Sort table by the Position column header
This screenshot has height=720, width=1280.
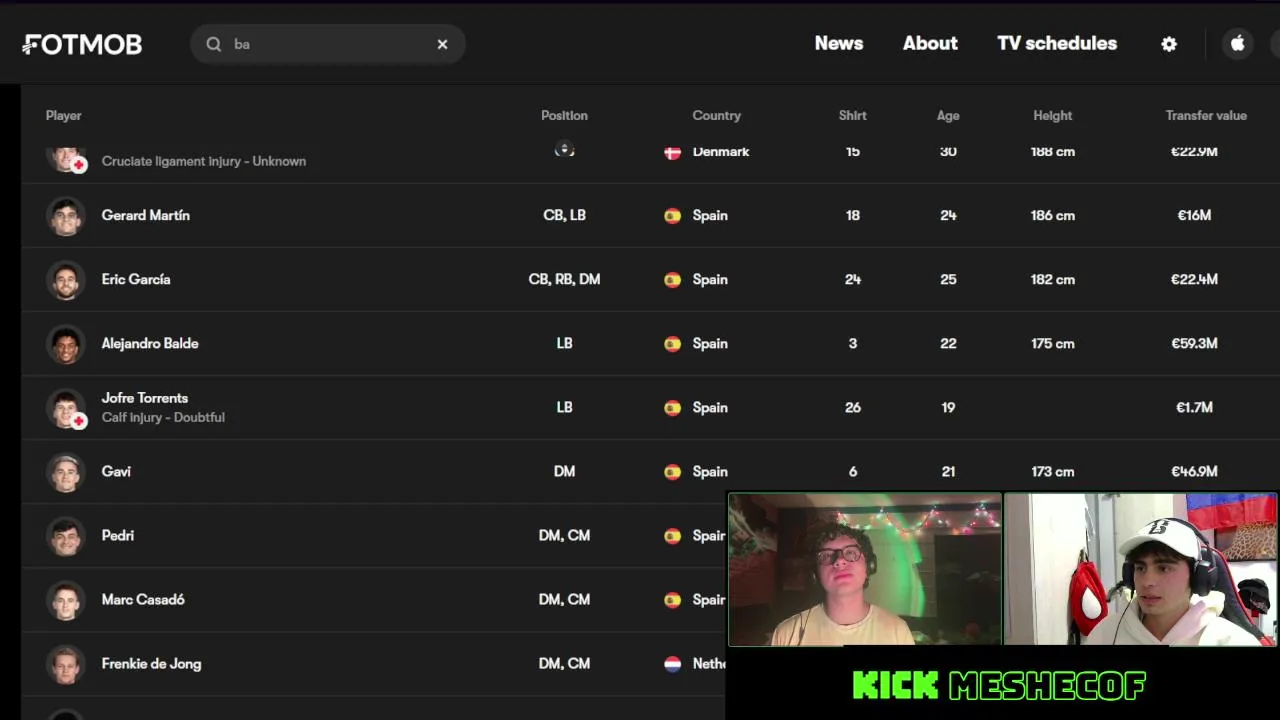pos(564,116)
